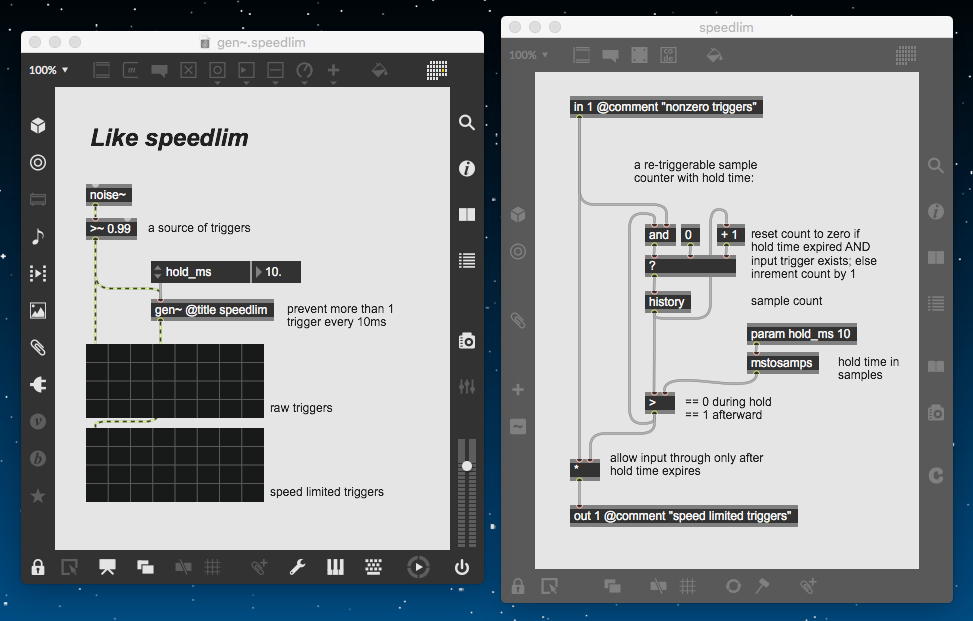Select param hold_ms 10 object
Screen dimensions: 973x621
pos(802,334)
